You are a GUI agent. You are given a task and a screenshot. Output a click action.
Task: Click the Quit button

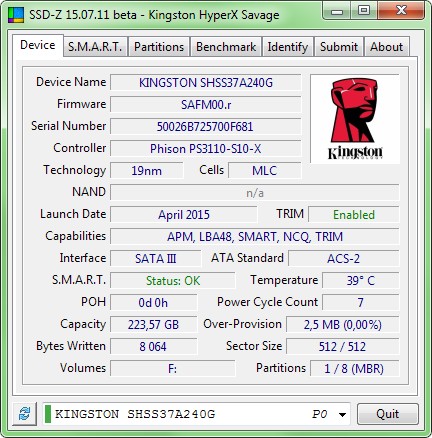[388, 414]
